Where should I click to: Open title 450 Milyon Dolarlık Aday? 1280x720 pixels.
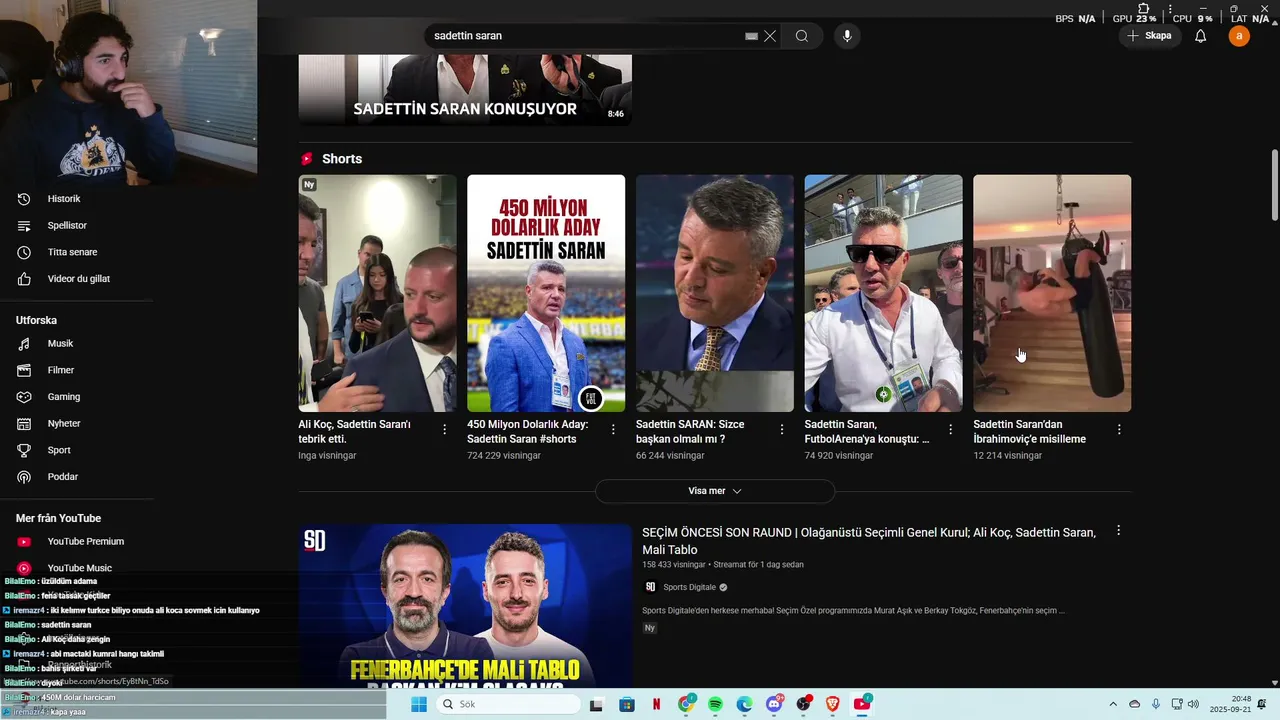(x=528, y=431)
